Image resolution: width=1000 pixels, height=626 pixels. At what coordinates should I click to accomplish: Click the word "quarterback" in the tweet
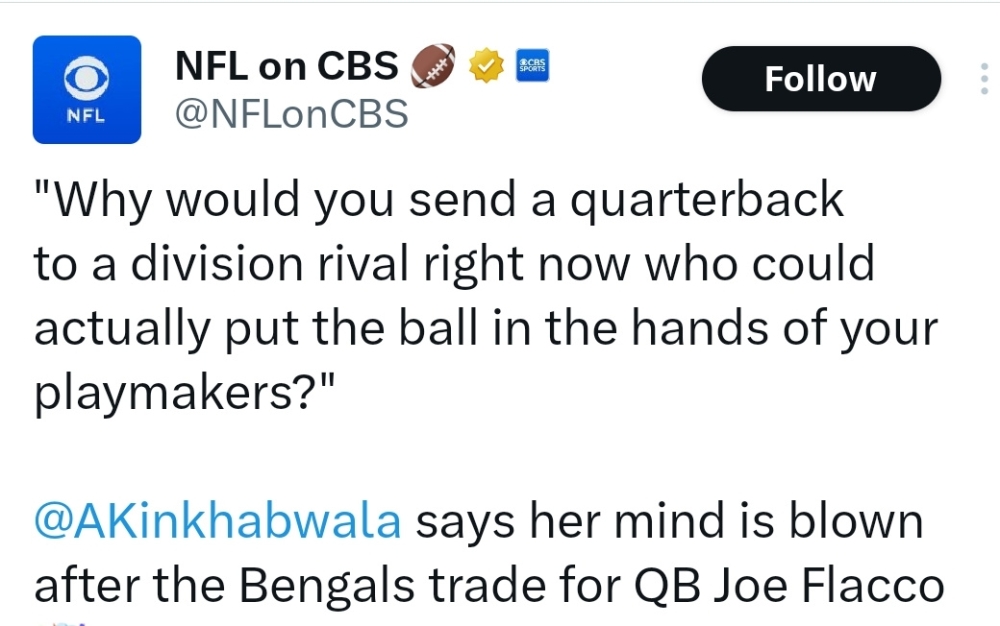707,201
